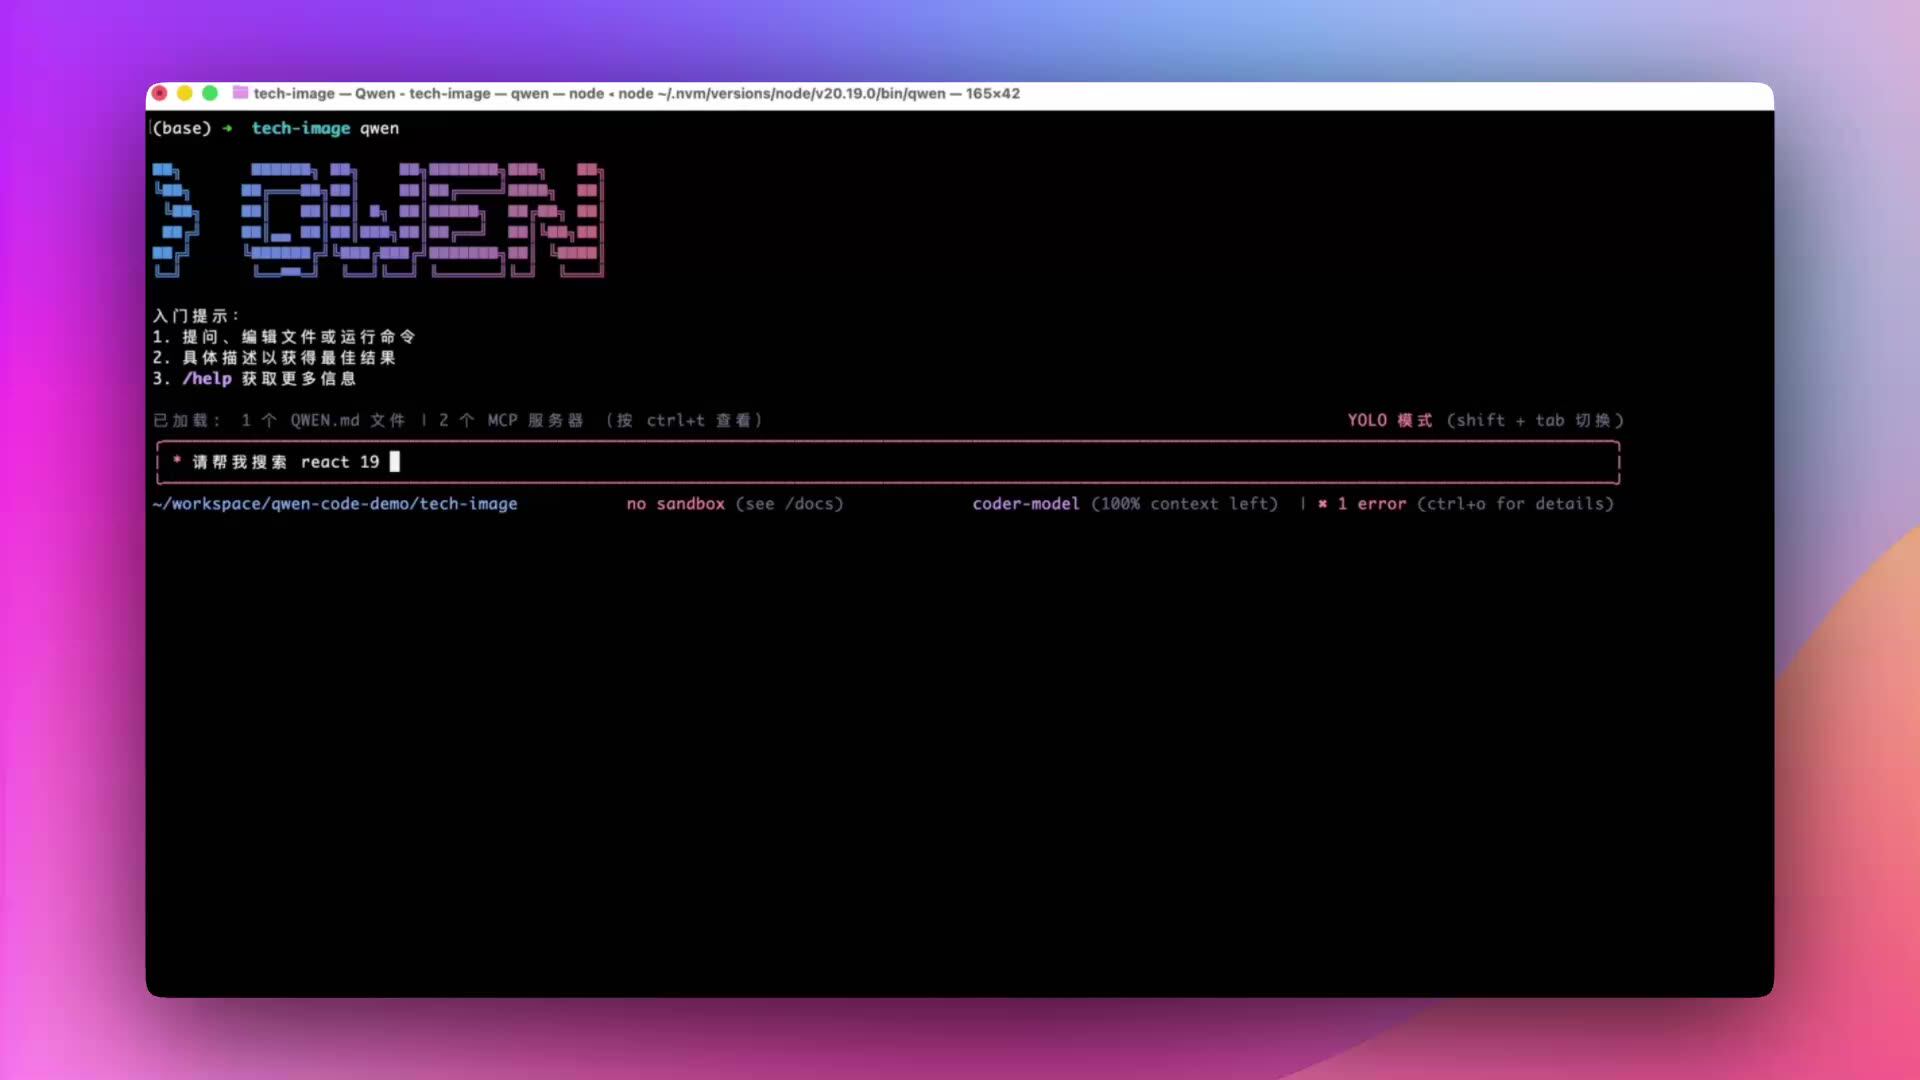Screen dimensions: 1920x1080
Task: Click the /help command text
Action: point(207,378)
